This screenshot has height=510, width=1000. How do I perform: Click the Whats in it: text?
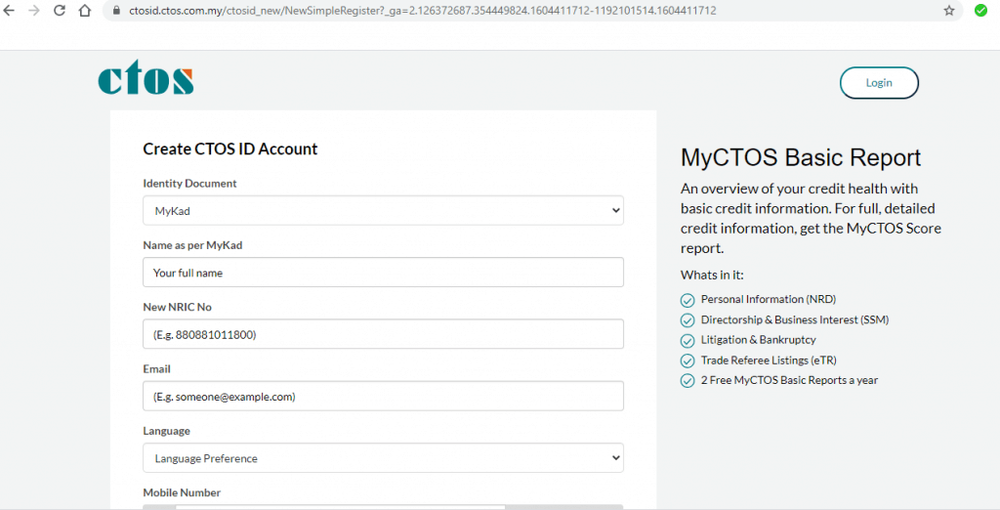tap(712, 275)
